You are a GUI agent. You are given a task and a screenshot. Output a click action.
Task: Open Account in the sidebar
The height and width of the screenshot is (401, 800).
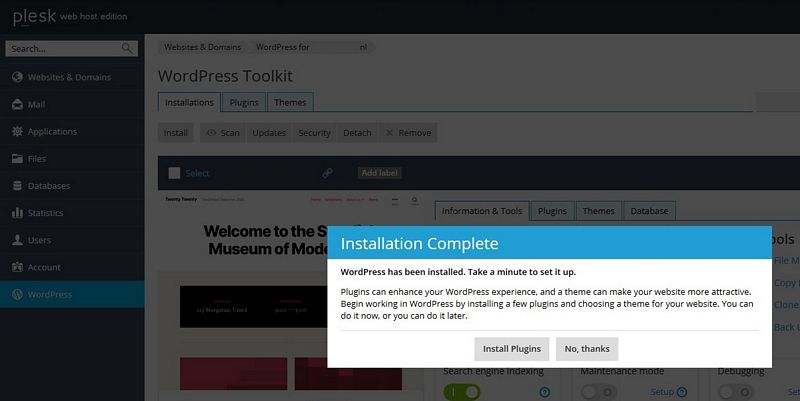pos(72,267)
